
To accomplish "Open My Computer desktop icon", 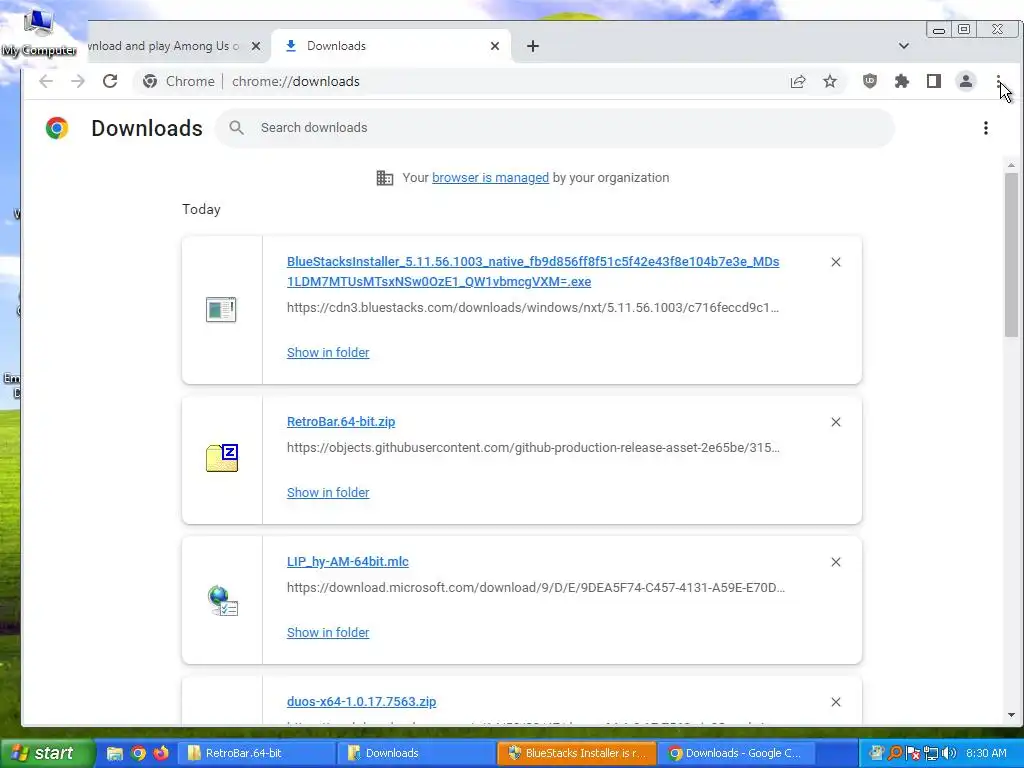I will 39,33.
